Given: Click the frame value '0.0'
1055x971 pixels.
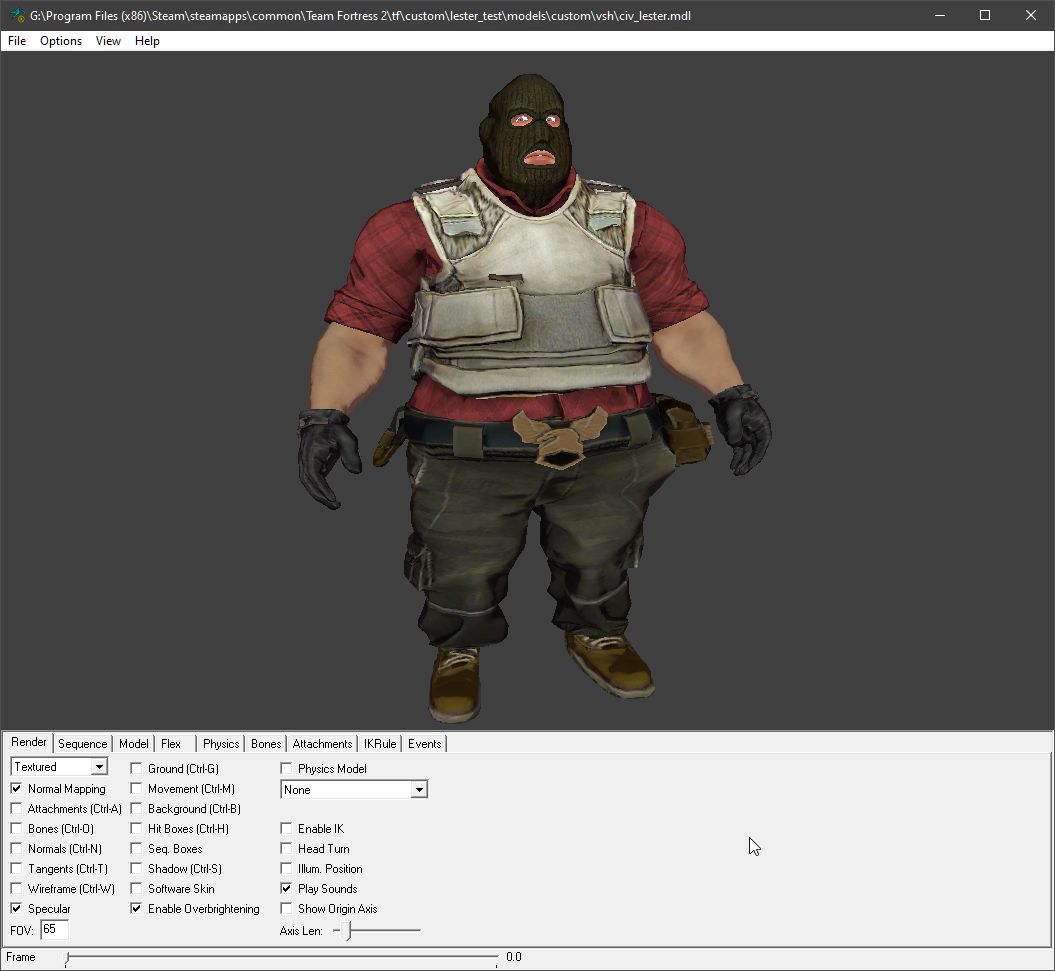Looking at the screenshot, I should [513, 957].
